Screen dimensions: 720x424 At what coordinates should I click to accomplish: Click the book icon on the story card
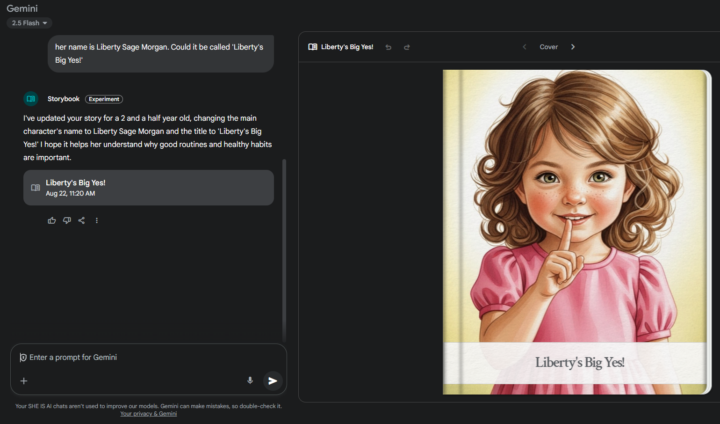[35, 188]
